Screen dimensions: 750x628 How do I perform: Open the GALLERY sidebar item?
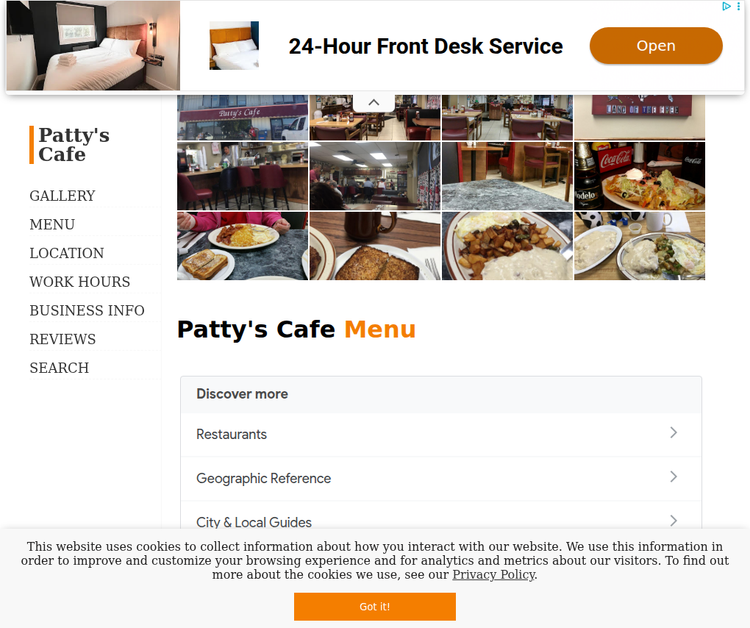(x=62, y=196)
